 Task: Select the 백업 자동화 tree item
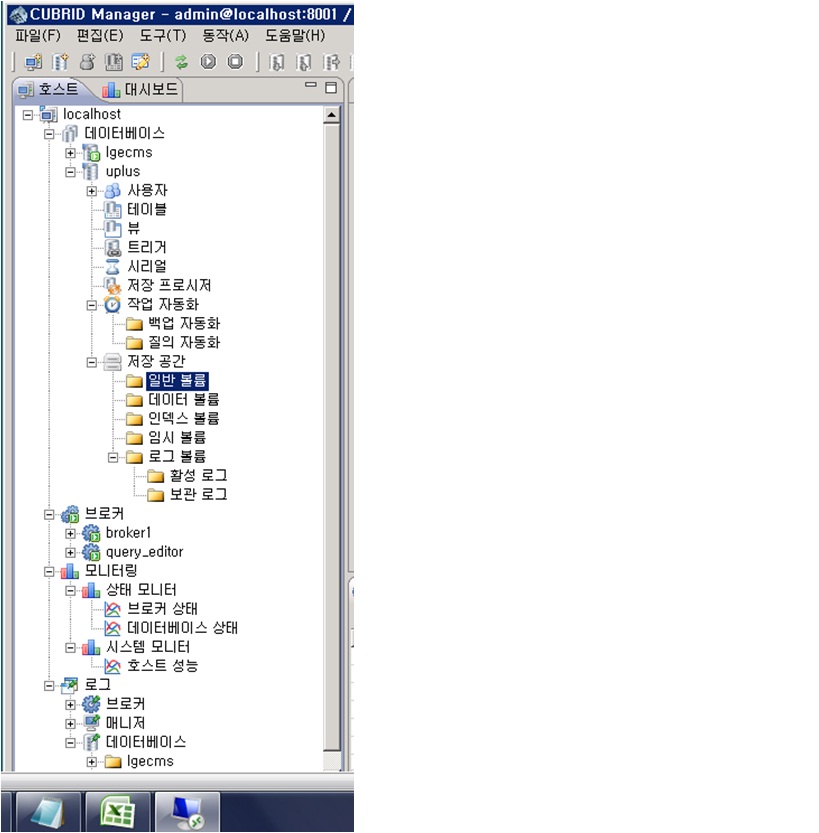pyautogui.click(x=184, y=324)
